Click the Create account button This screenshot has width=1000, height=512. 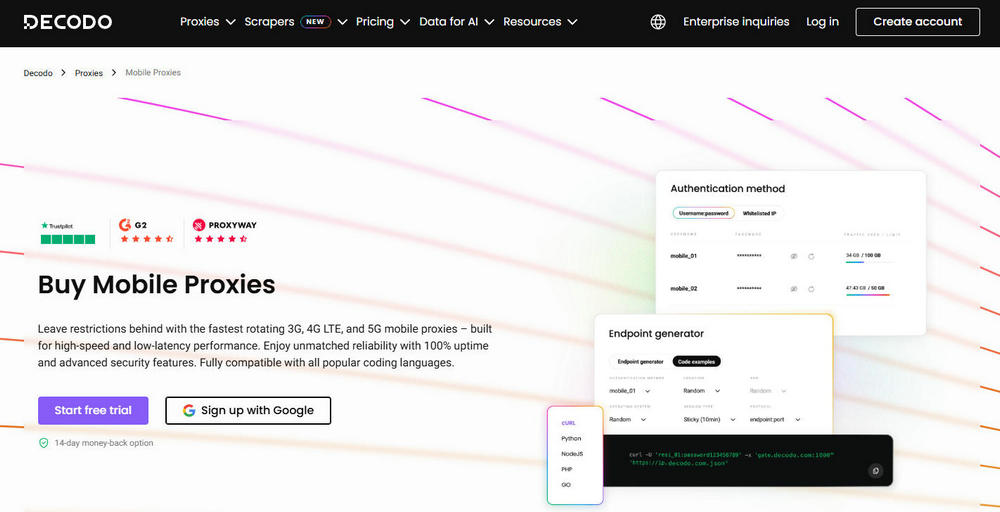(918, 22)
